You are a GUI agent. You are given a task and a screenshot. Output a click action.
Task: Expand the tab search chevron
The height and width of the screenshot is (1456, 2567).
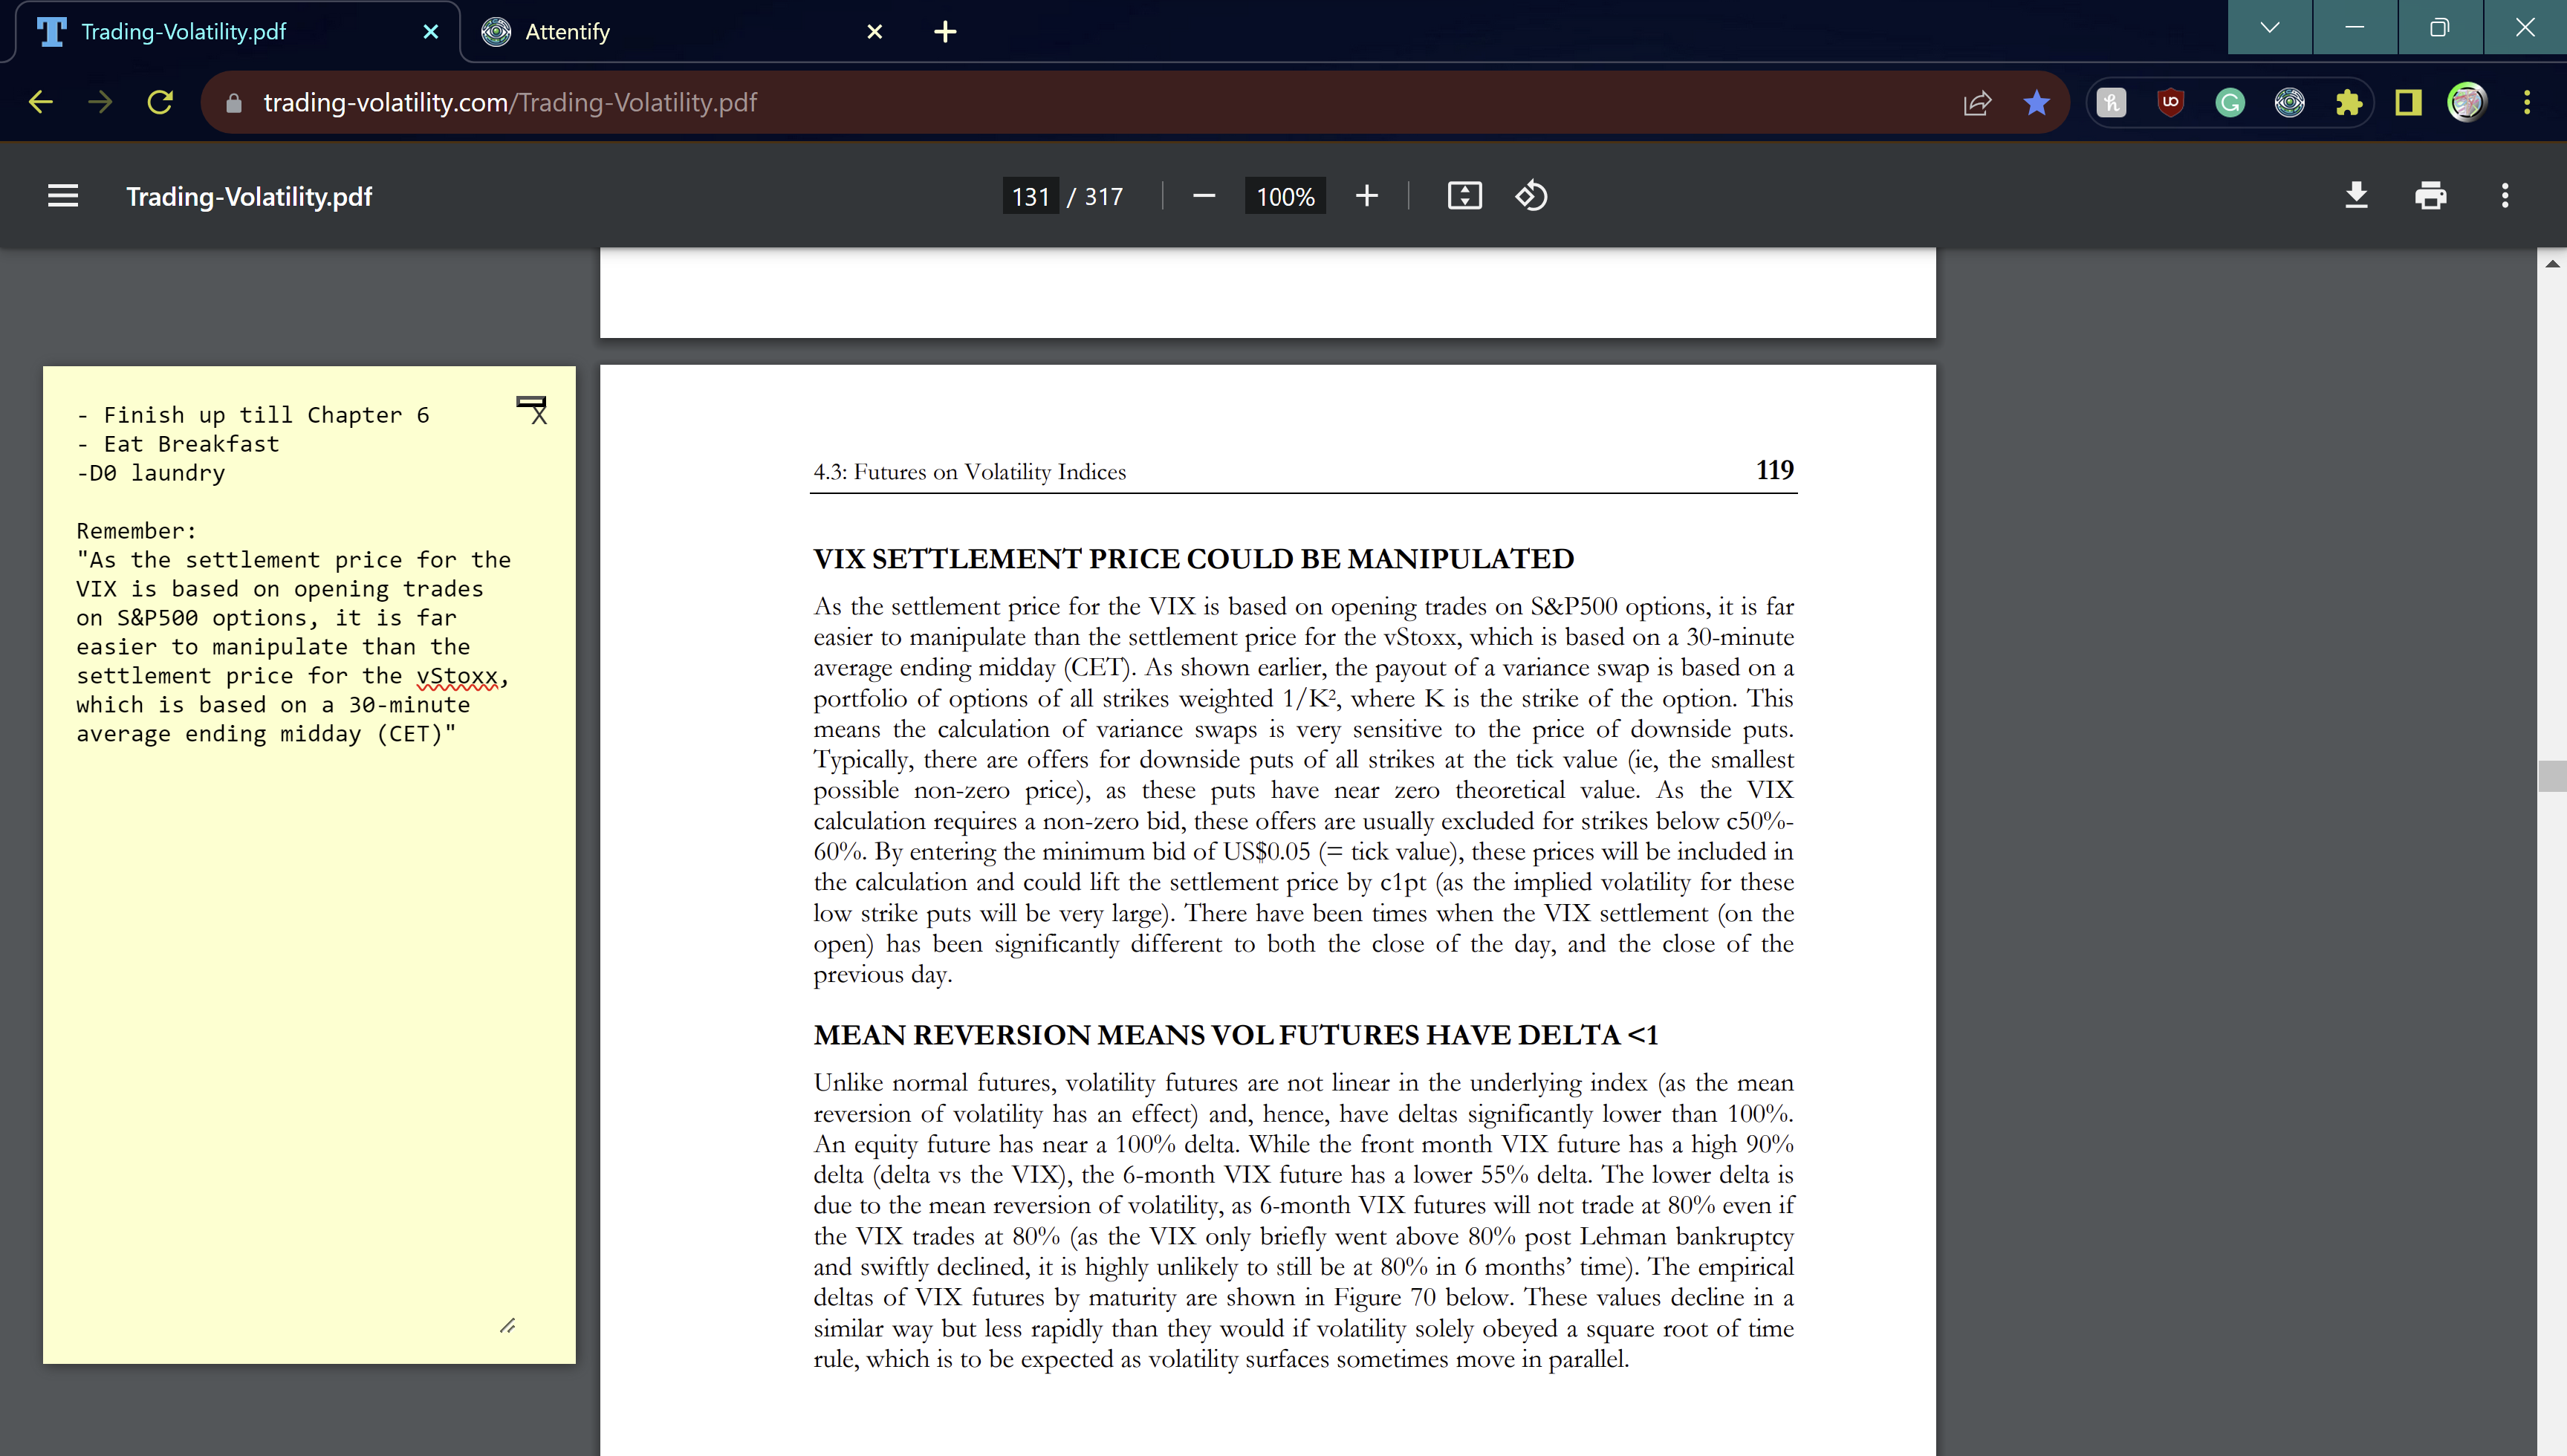point(2269,28)
